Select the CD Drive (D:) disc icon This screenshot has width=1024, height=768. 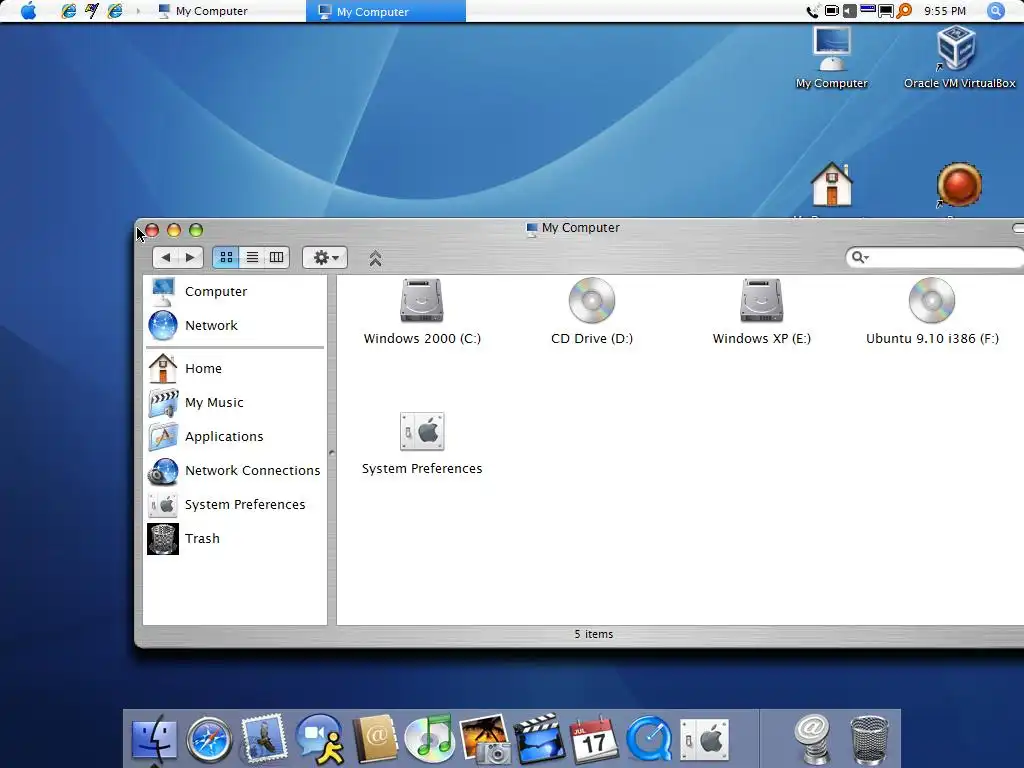pos(592,300)
